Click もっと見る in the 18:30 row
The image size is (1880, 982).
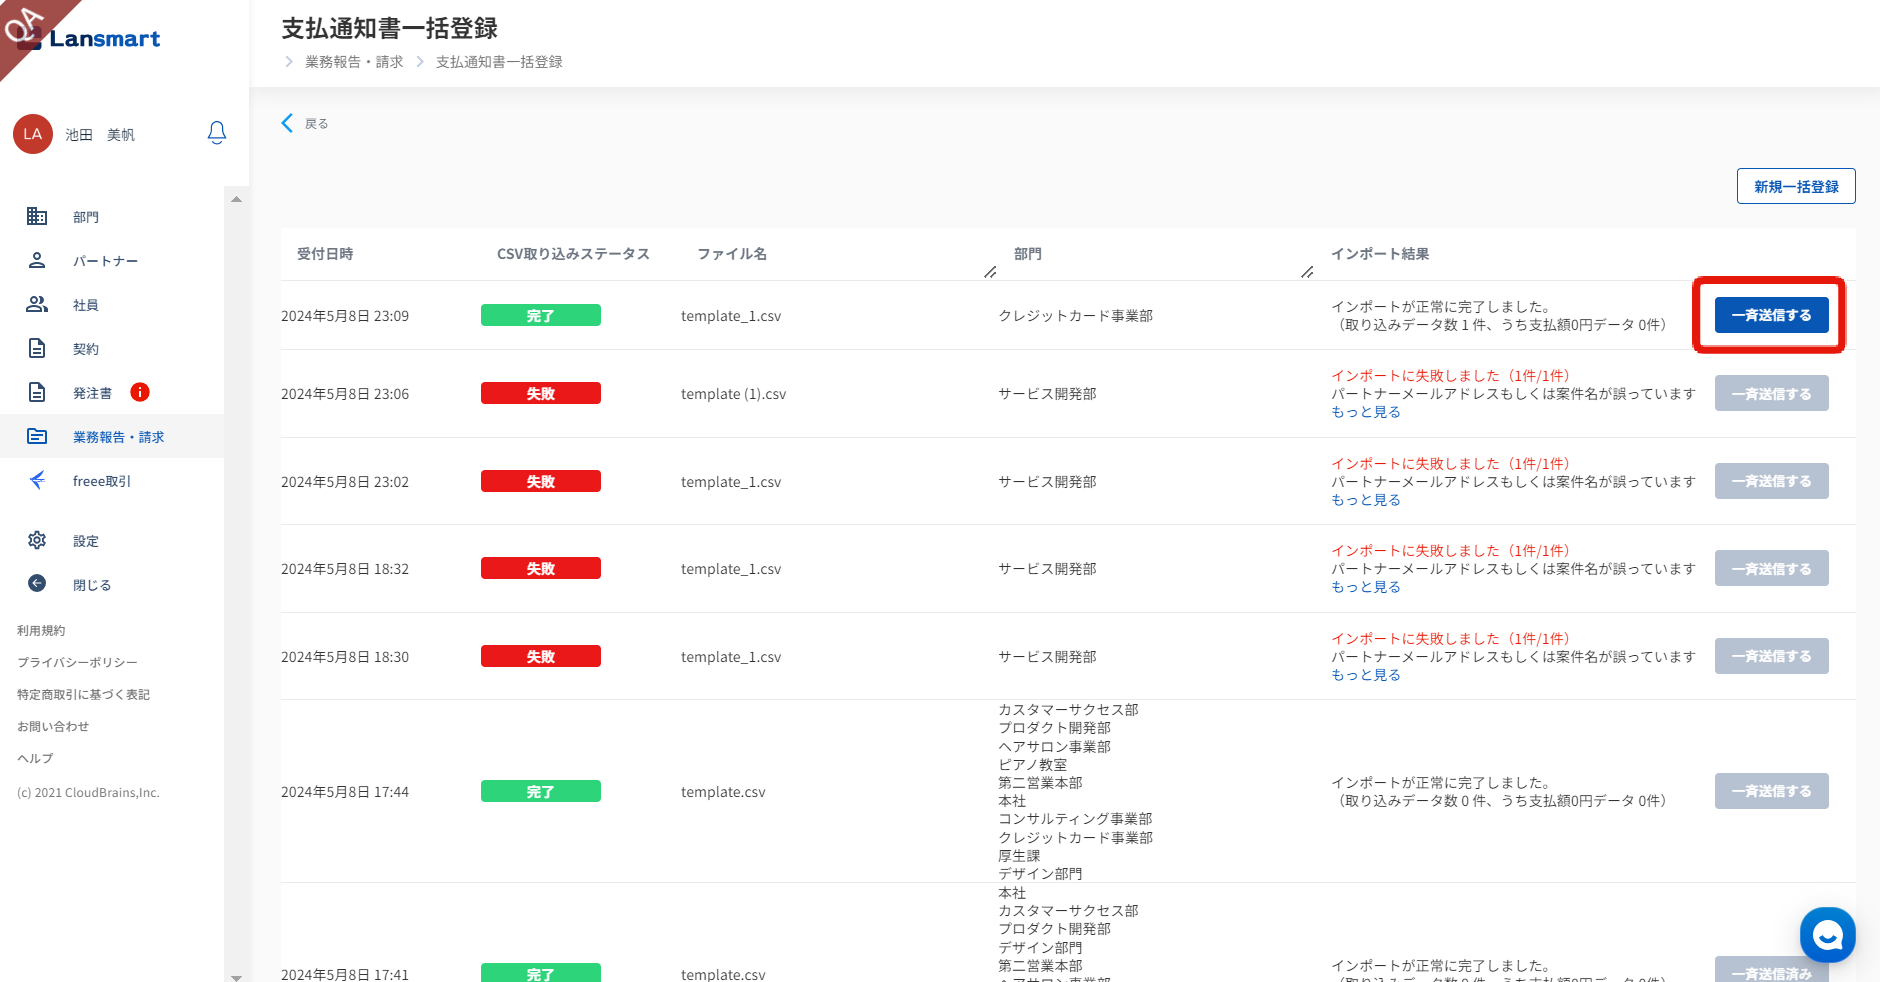pos(1366,675)
